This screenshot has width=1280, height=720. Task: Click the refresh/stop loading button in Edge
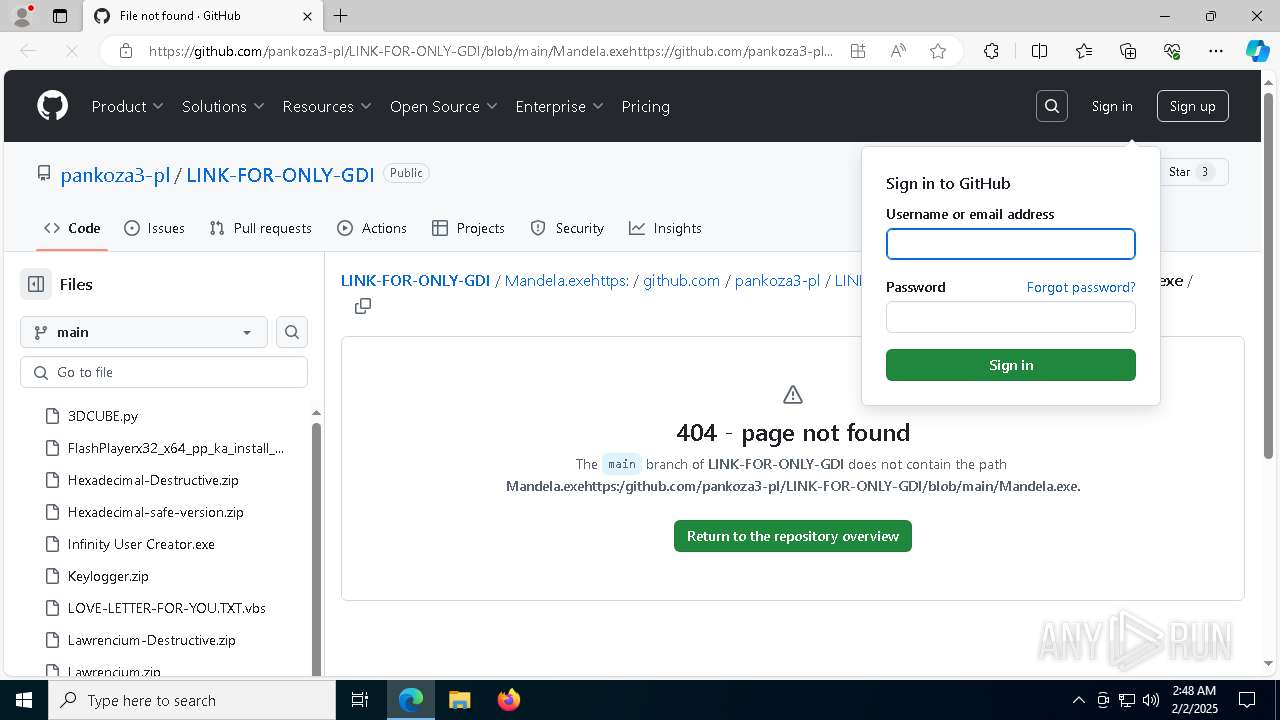[71, 51]
